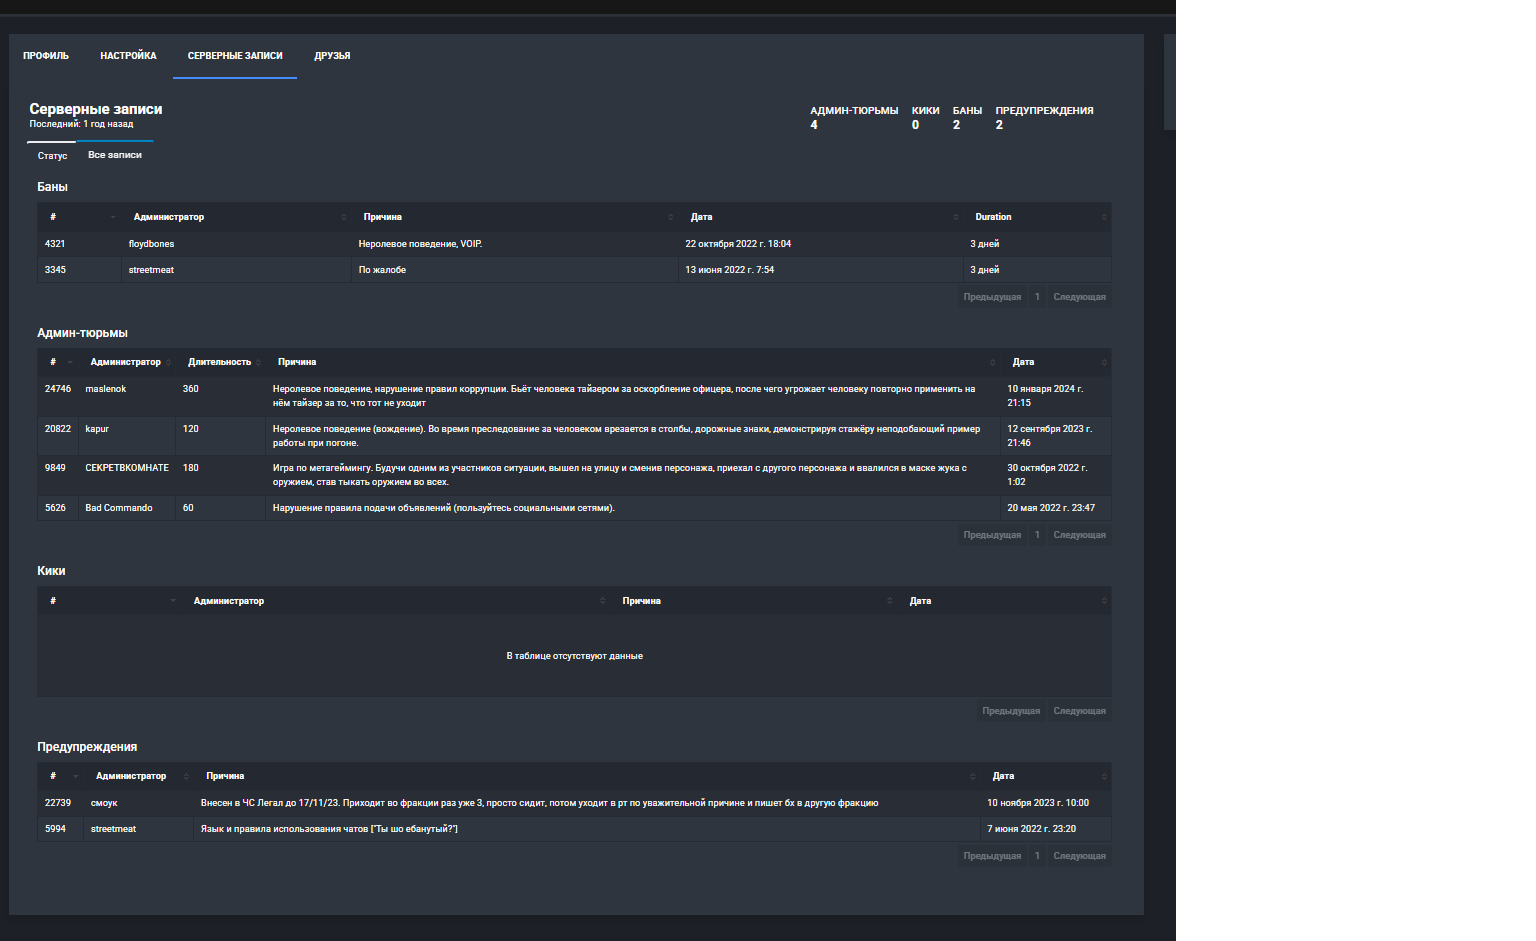The width and height of the screenshot is (1536, 941).
Task: Sort Предупреждения by # column arrow
Action: click(75, 776)
